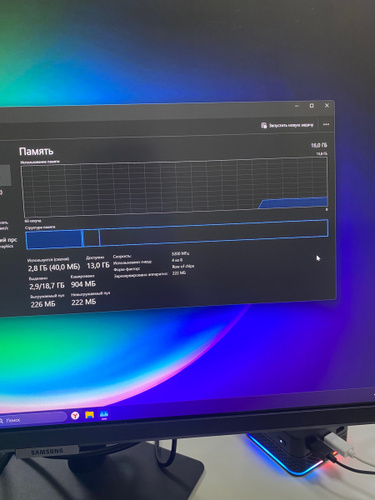Click the 904 МБ cached memory value
375x500 pixels.
pyautogui.click(x=83, y=284)
